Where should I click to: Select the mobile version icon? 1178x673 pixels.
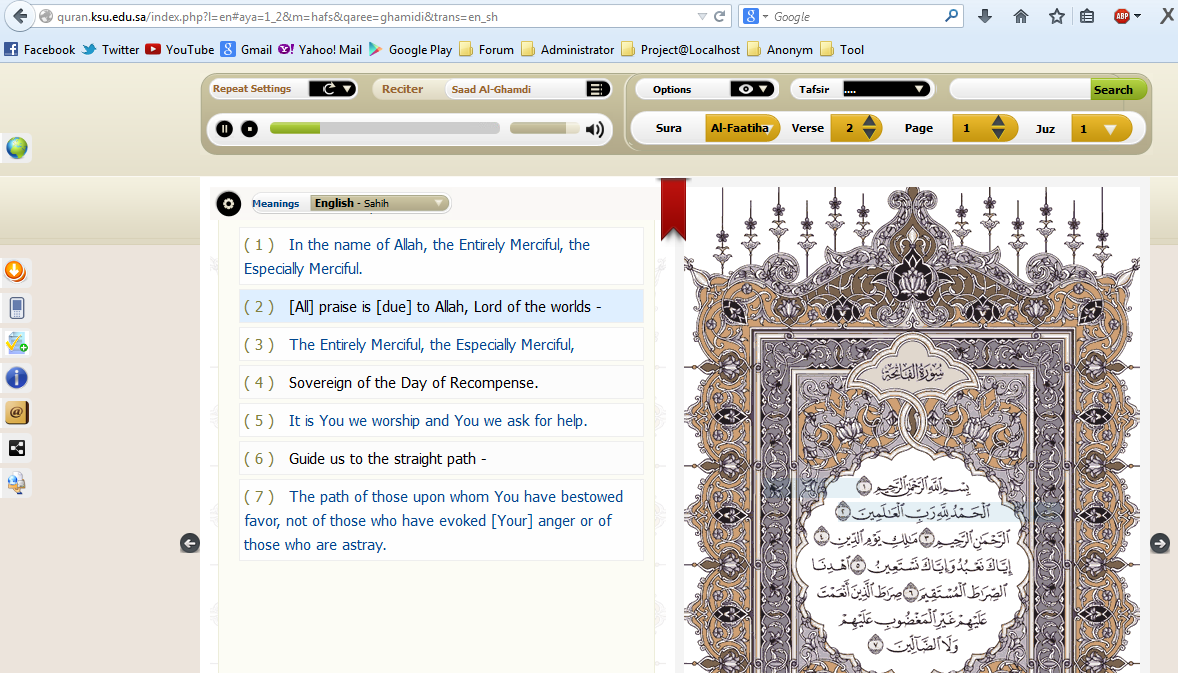16,307
